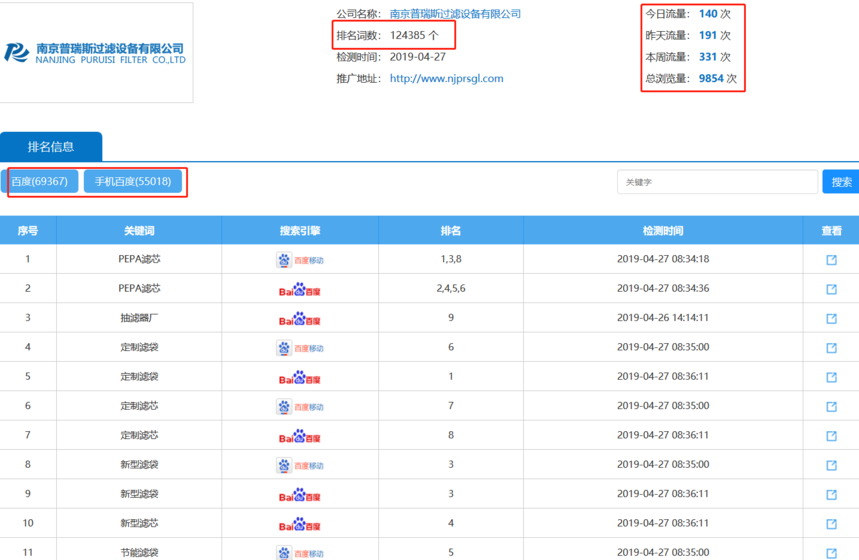Viewport: 859px width, 560px height.
Task: Click the 检测时间 date 2019-04-27
Action: click(x=418, y=57)
